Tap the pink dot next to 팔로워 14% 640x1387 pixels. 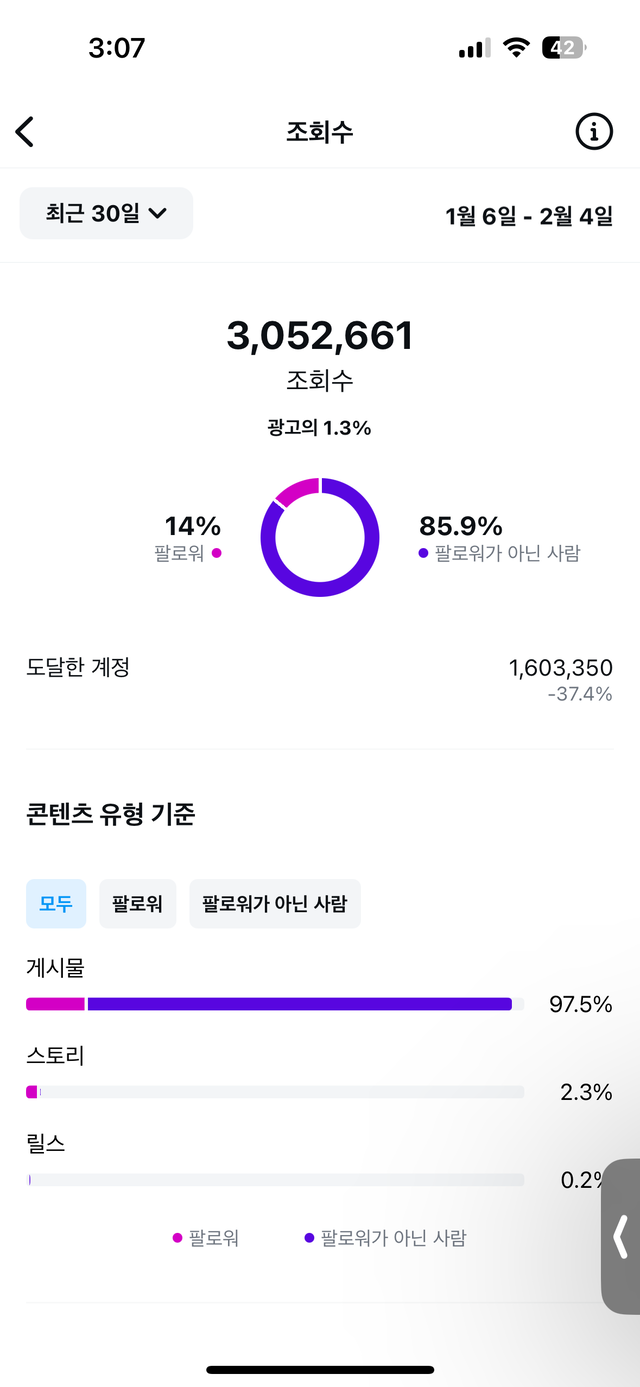(x=216, y=553)
